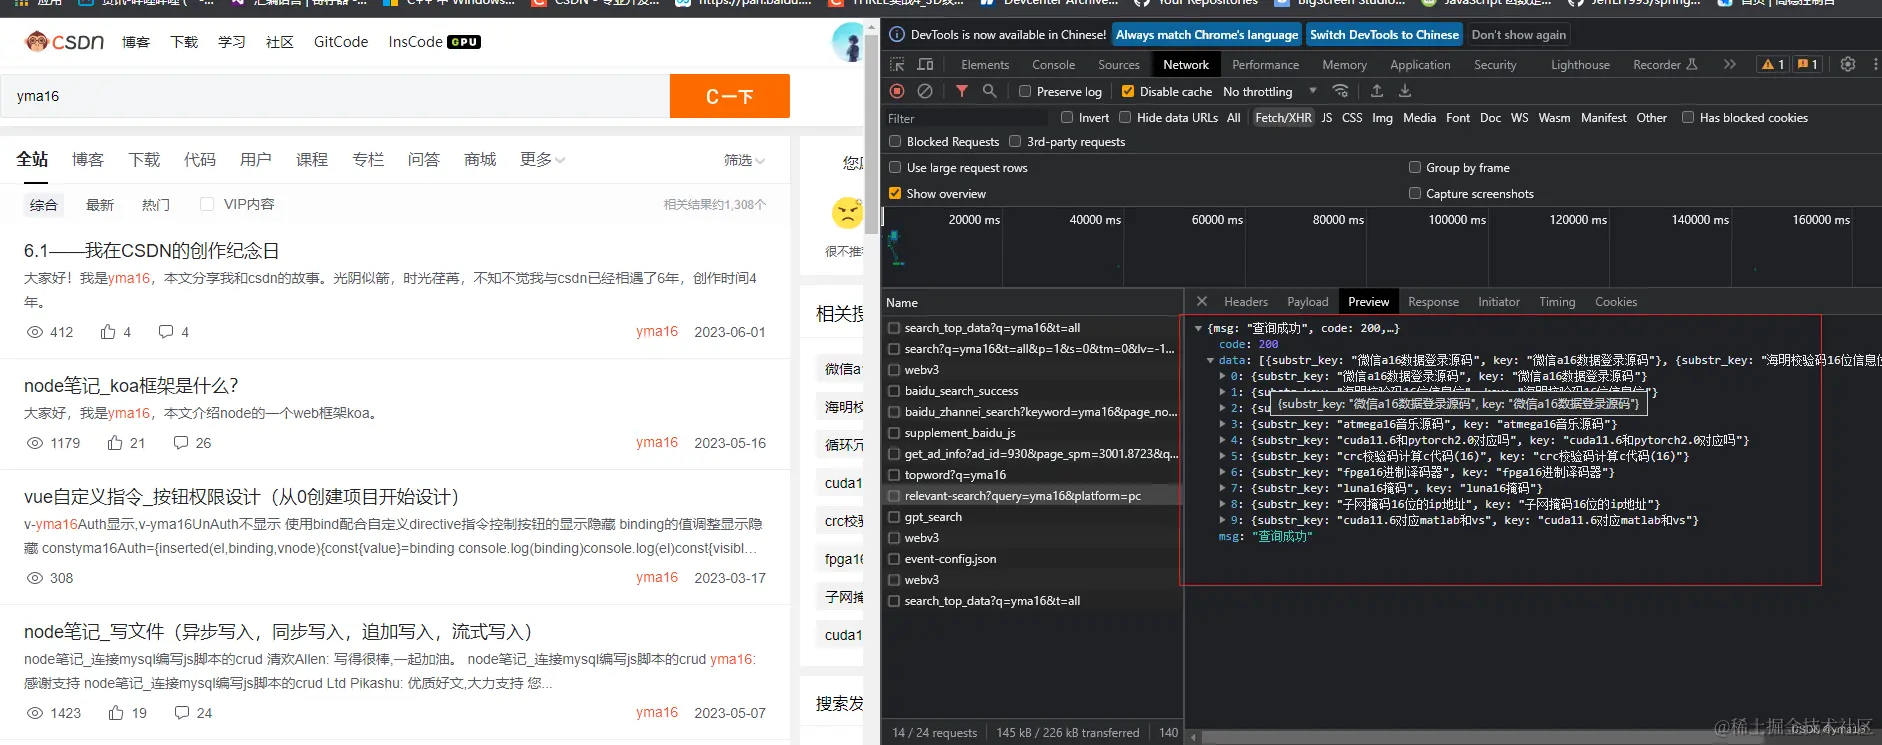Enable Capture screenshots checkbox
Image resolution: width=1882 pixels, height=745 pixels.
click(1415, 193)
